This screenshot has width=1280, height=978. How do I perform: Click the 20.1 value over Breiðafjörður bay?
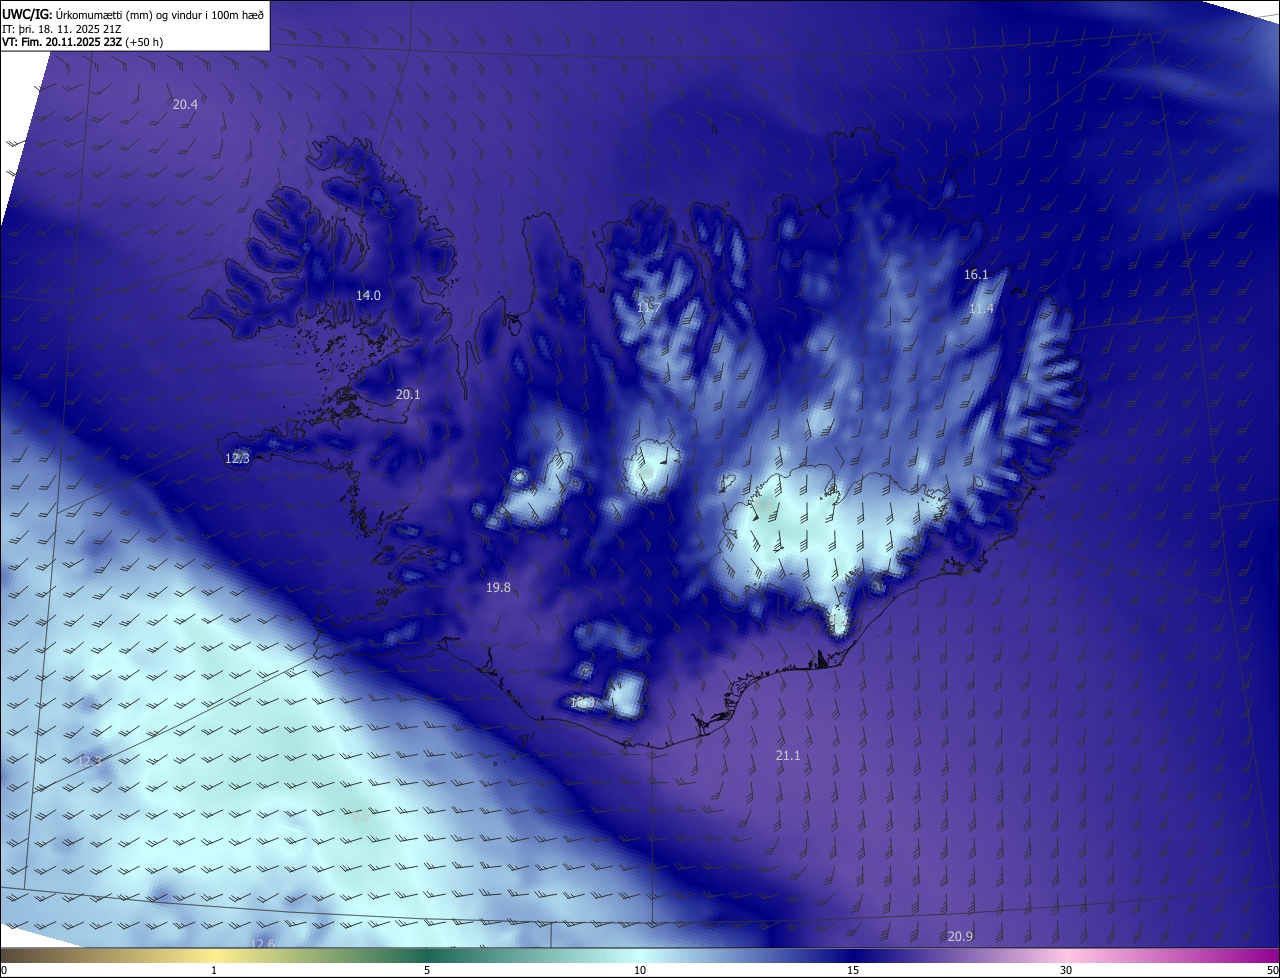coord(408,394)
